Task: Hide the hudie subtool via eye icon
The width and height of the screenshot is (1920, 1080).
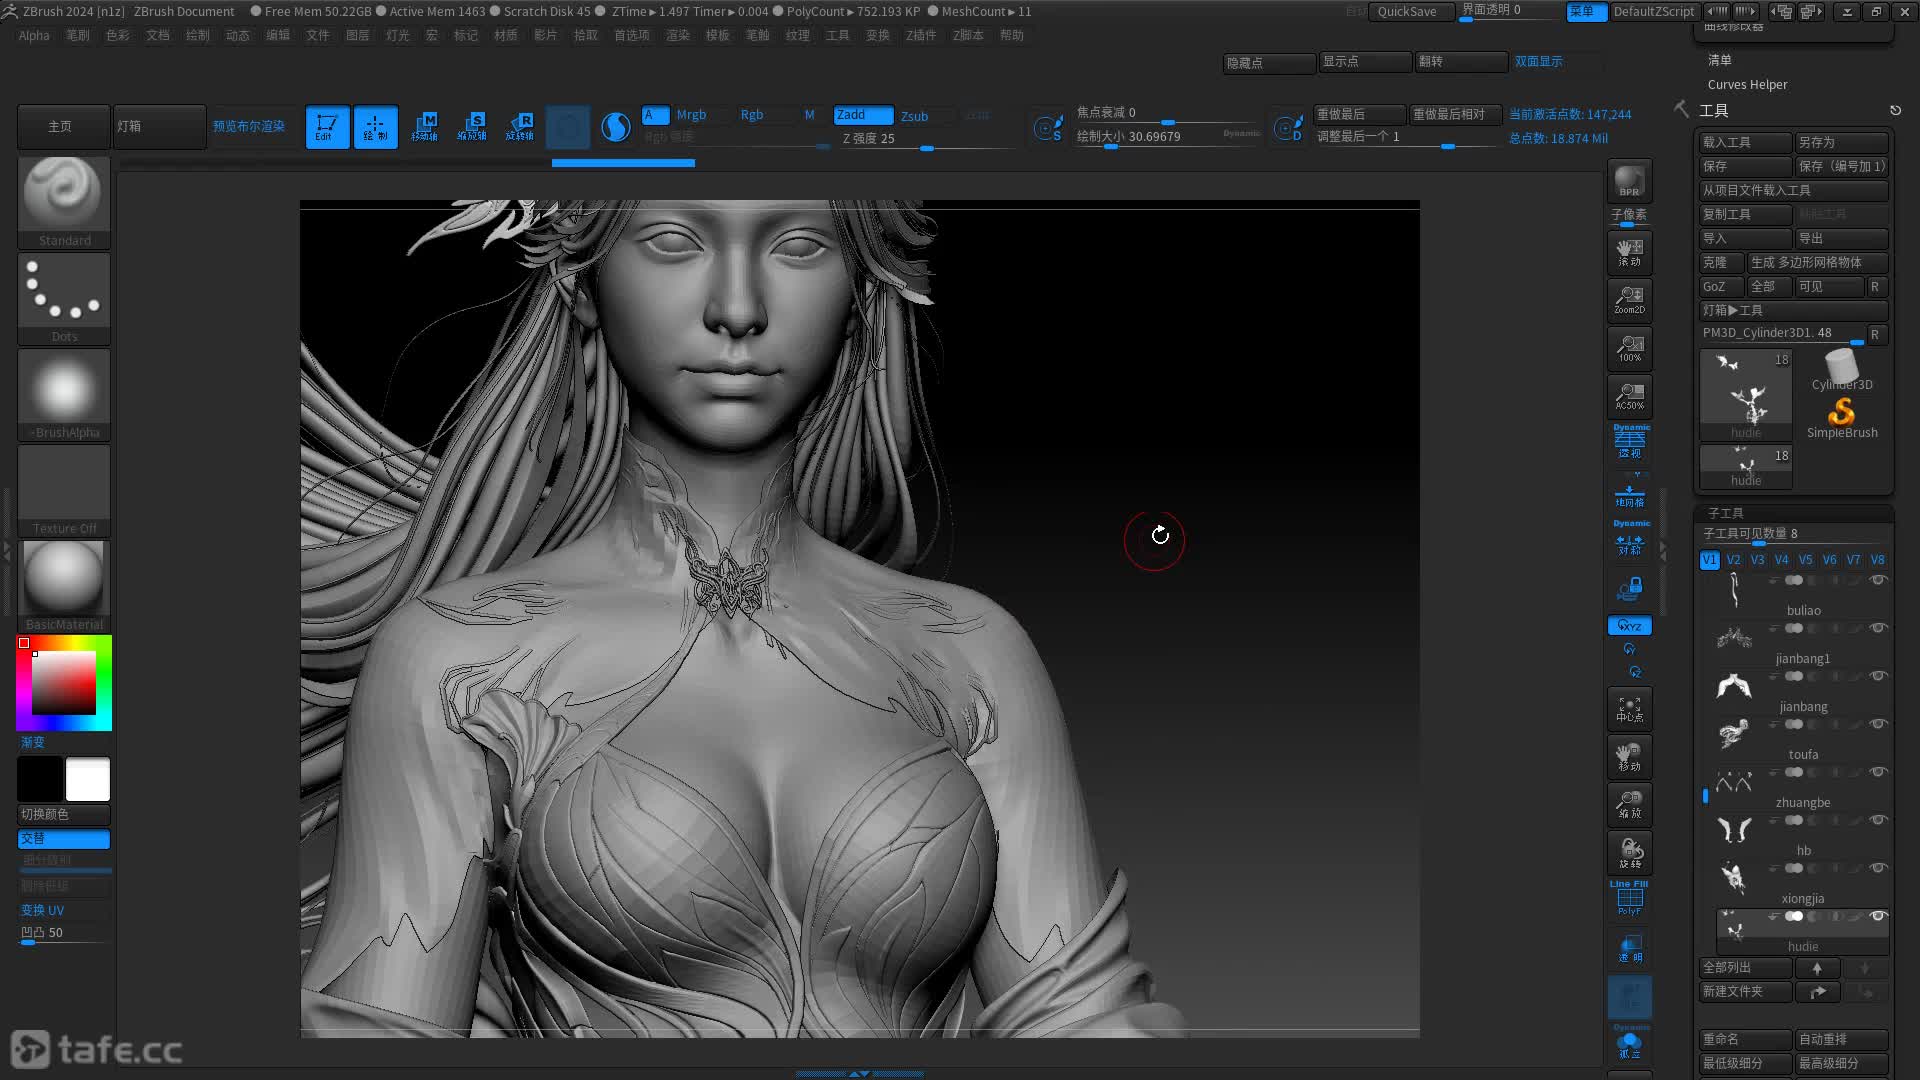Action: tap(1878, 916)
